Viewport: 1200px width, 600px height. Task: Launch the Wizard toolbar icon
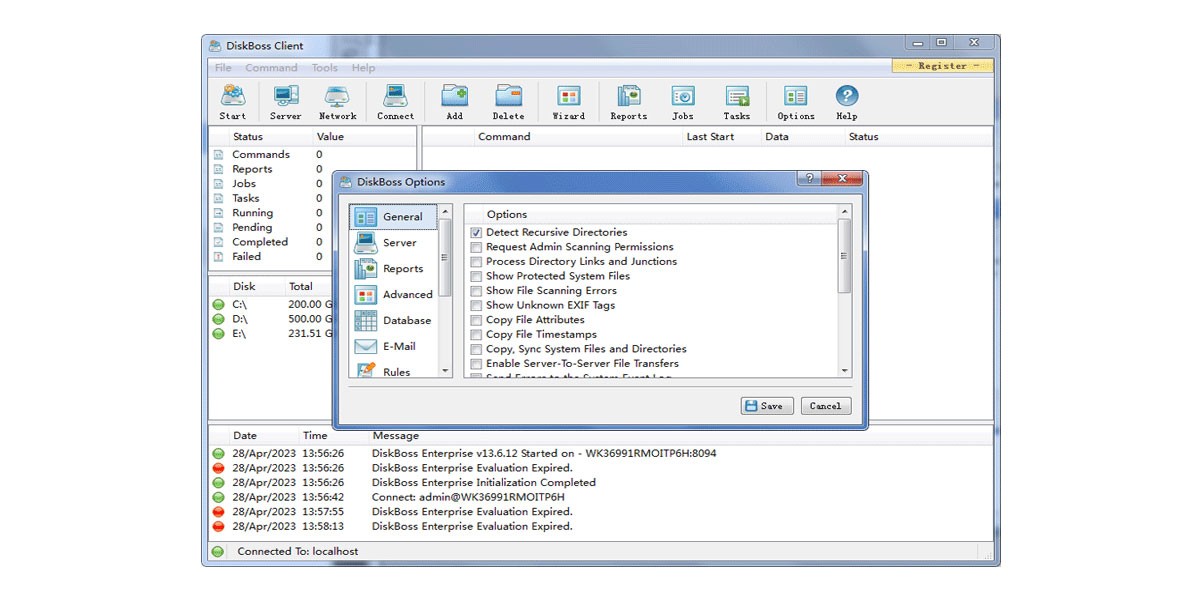(569, 102)
